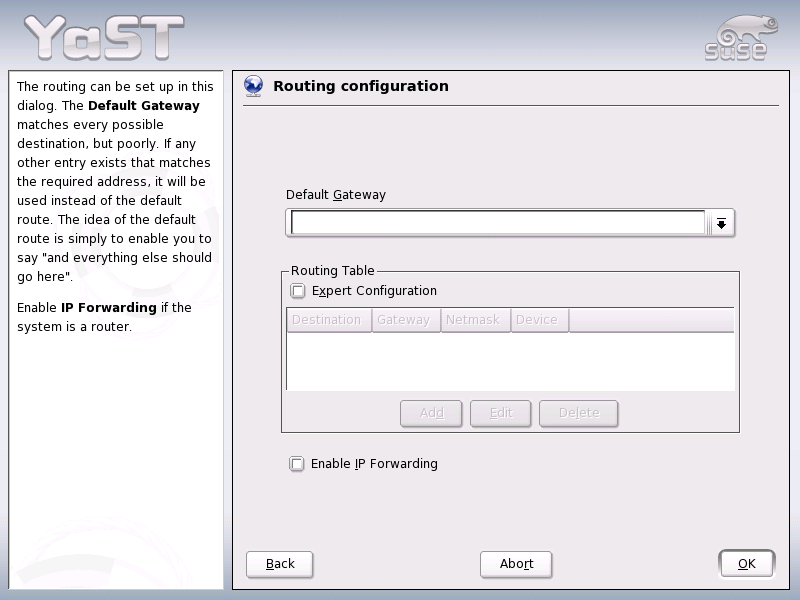Viewport: 800px width, 600px height.
Task: Click the Delete button in Routing Table
Action: click(578, 413)
